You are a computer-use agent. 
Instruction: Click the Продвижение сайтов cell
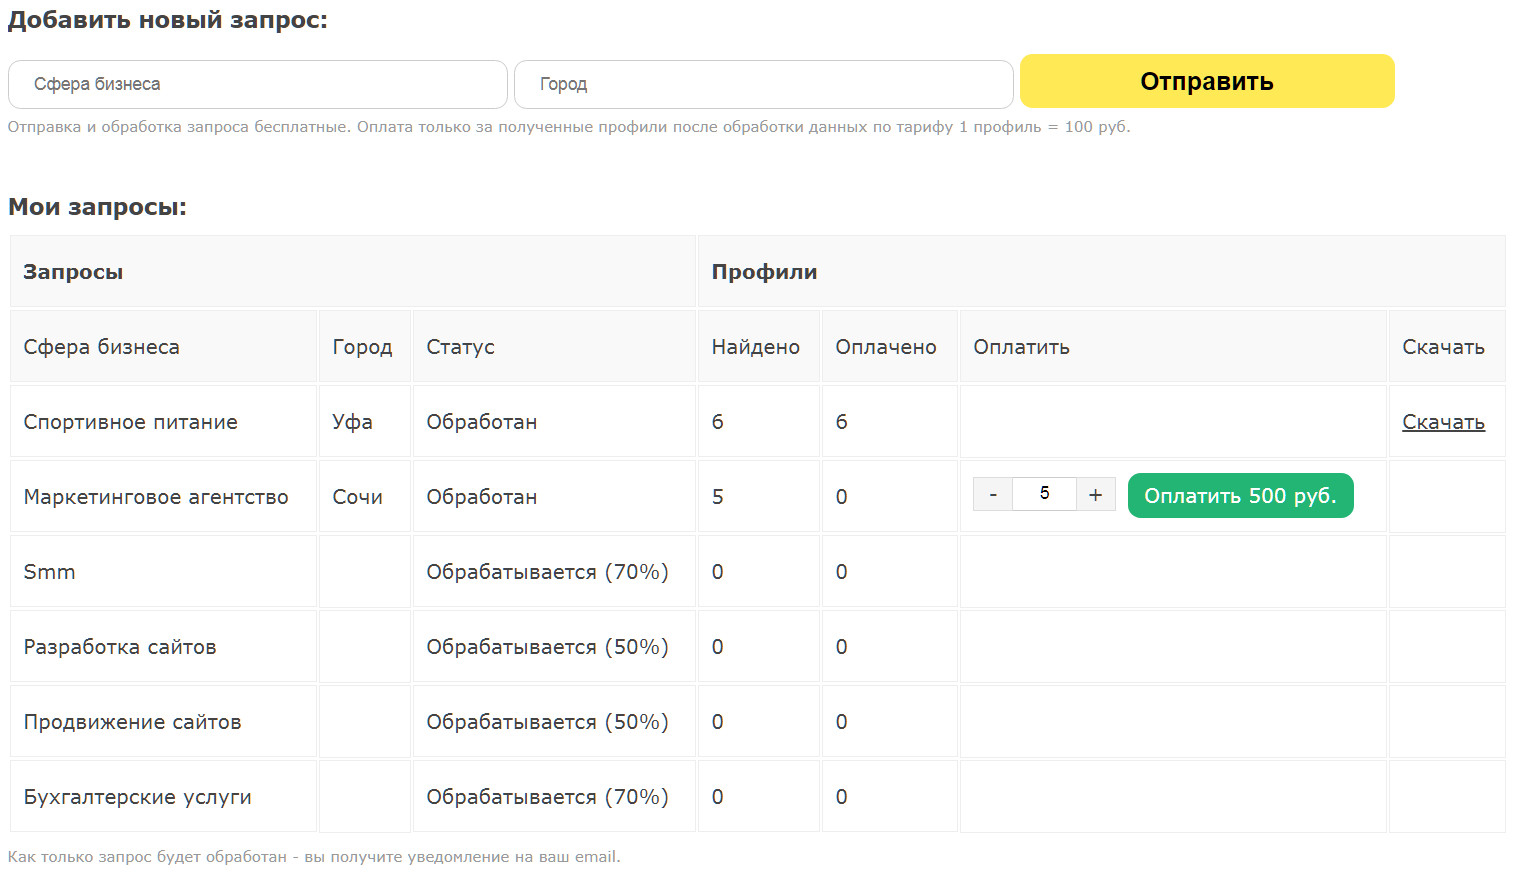point(163,722)
